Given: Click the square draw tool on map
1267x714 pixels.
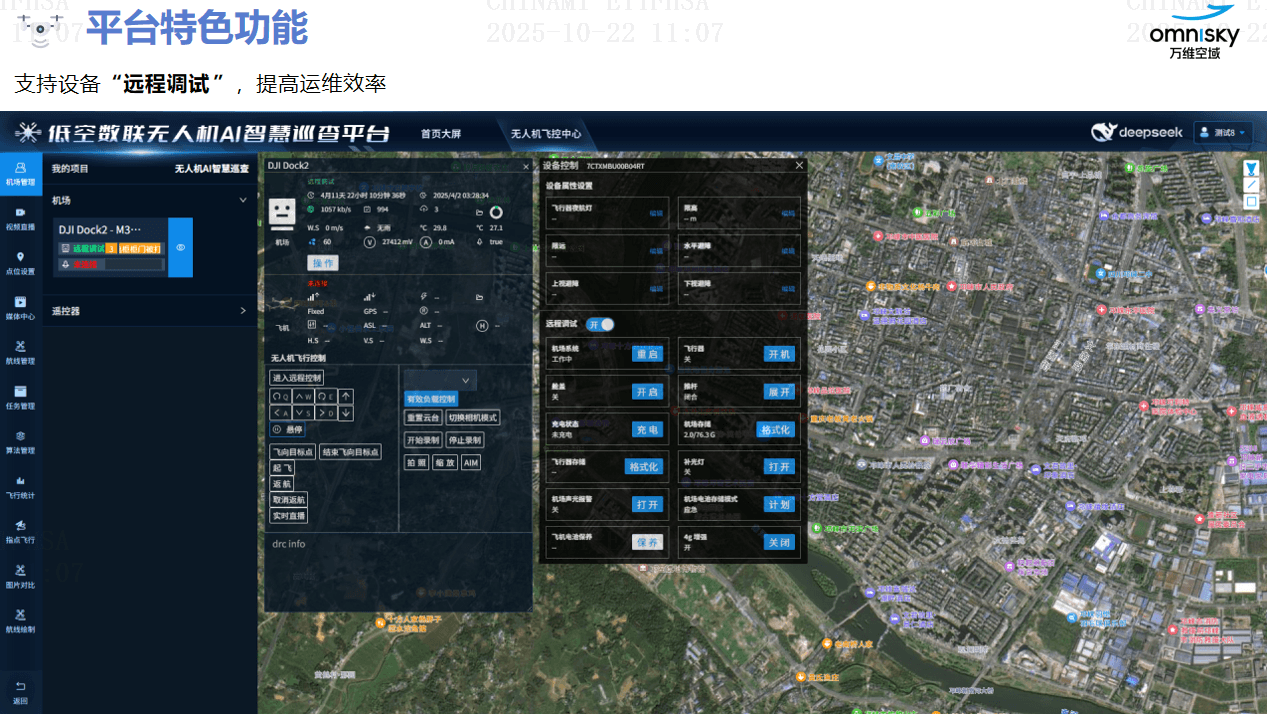Looking at the screenshot, I should point(1250,202).
